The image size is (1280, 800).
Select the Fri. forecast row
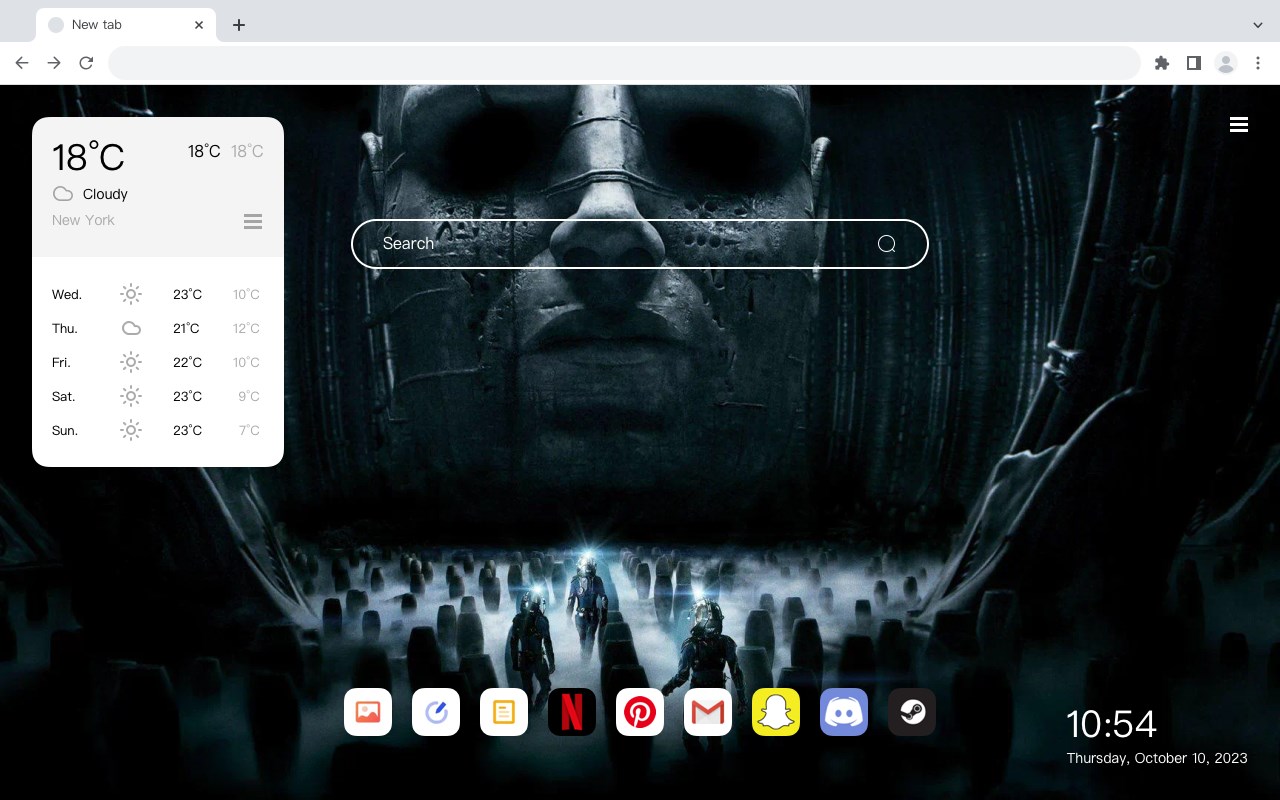tap(157, 362)
